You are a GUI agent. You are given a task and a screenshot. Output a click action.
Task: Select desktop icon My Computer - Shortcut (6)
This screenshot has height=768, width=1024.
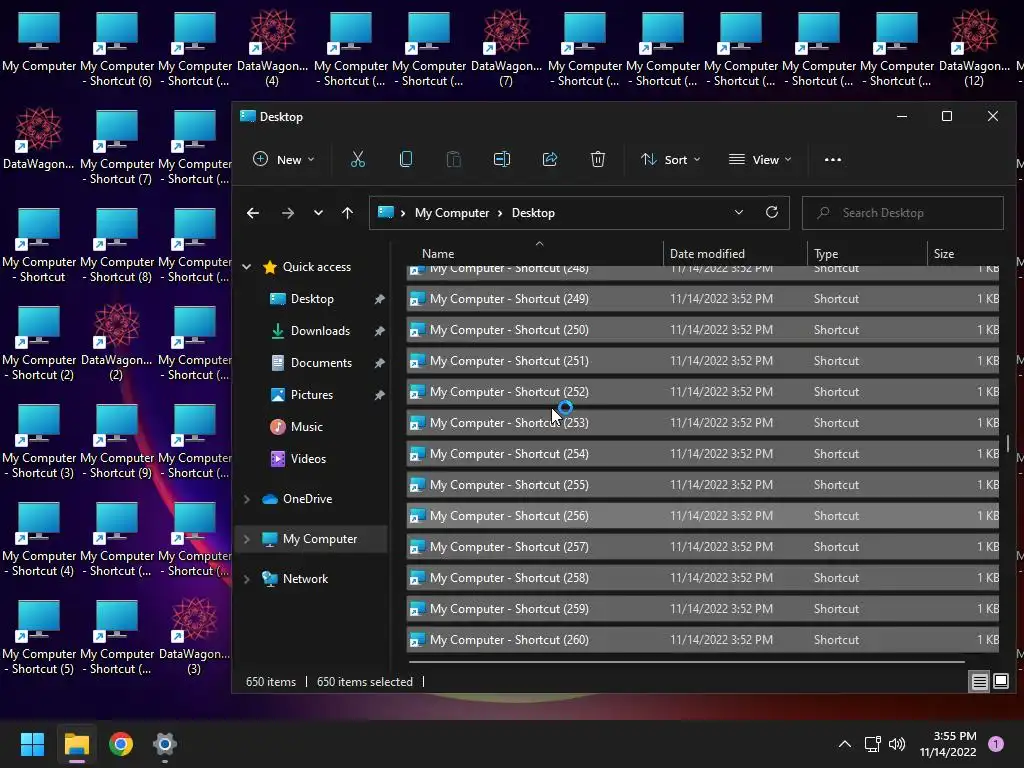(x=117, y=50)
